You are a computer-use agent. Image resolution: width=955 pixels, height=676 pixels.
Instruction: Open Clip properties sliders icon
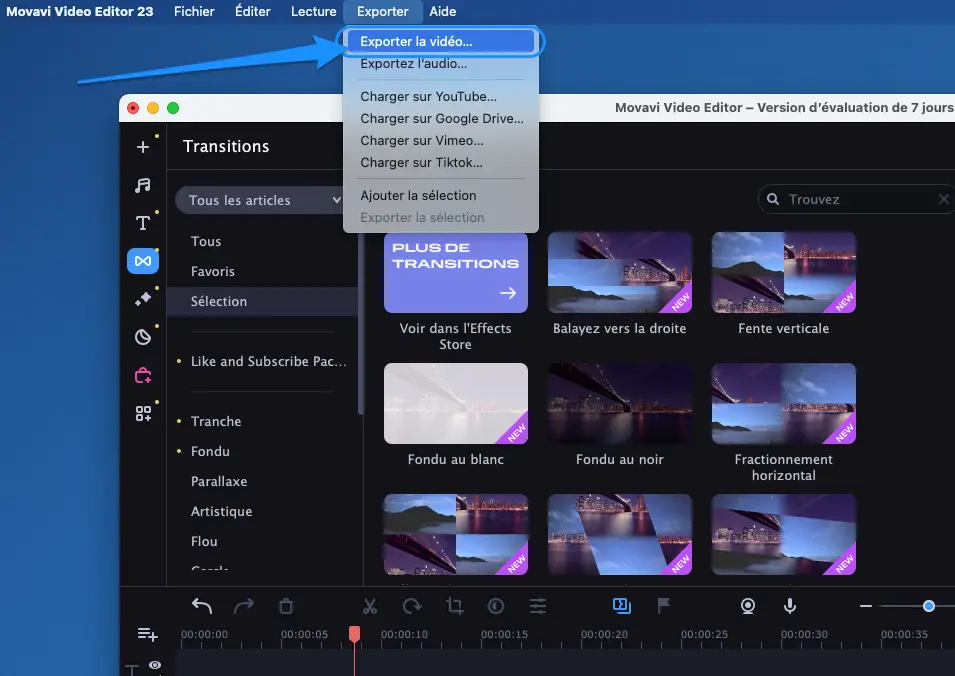pyautogui.click(x=538, y=606)
